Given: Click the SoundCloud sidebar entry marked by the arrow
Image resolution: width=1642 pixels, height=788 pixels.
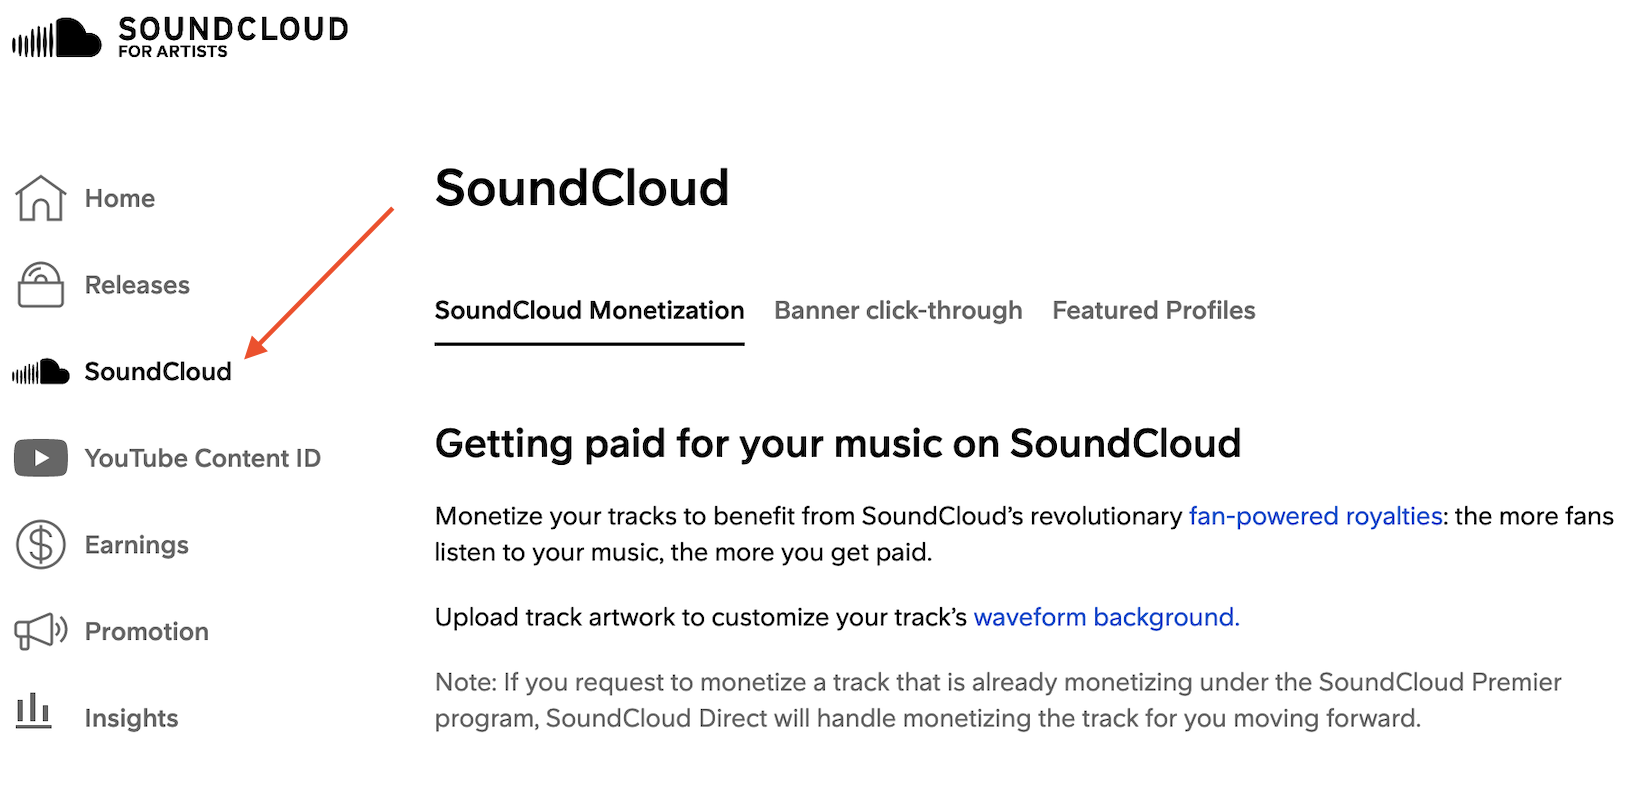Looking at the screenshot, I should (x=157, y=371).
